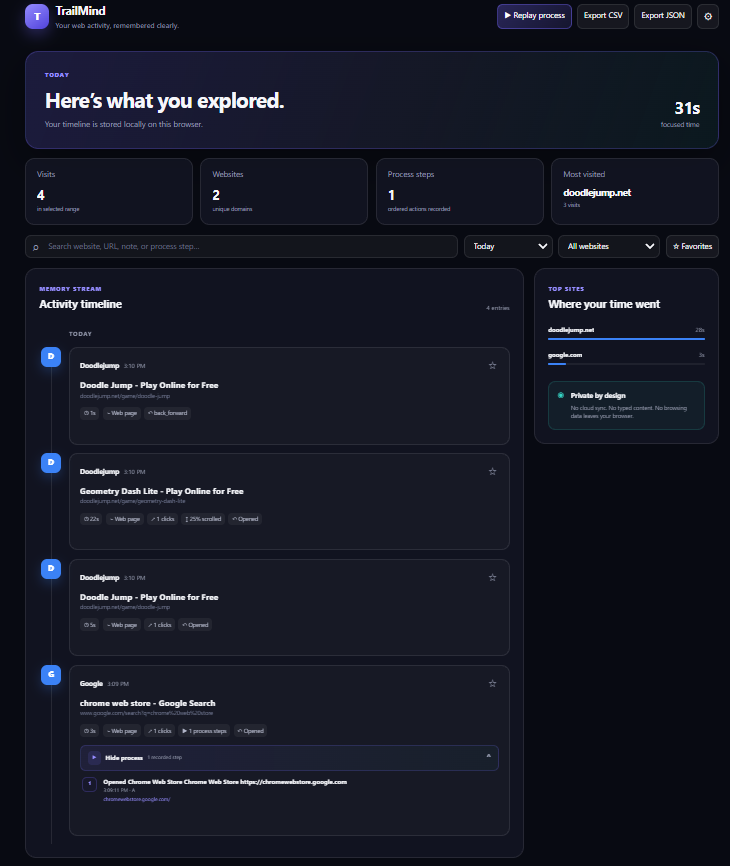This screenshot has height=866, width=730.
Task: Star the Doodle Jump entry lasting 5s
Action: coord(493,578)
